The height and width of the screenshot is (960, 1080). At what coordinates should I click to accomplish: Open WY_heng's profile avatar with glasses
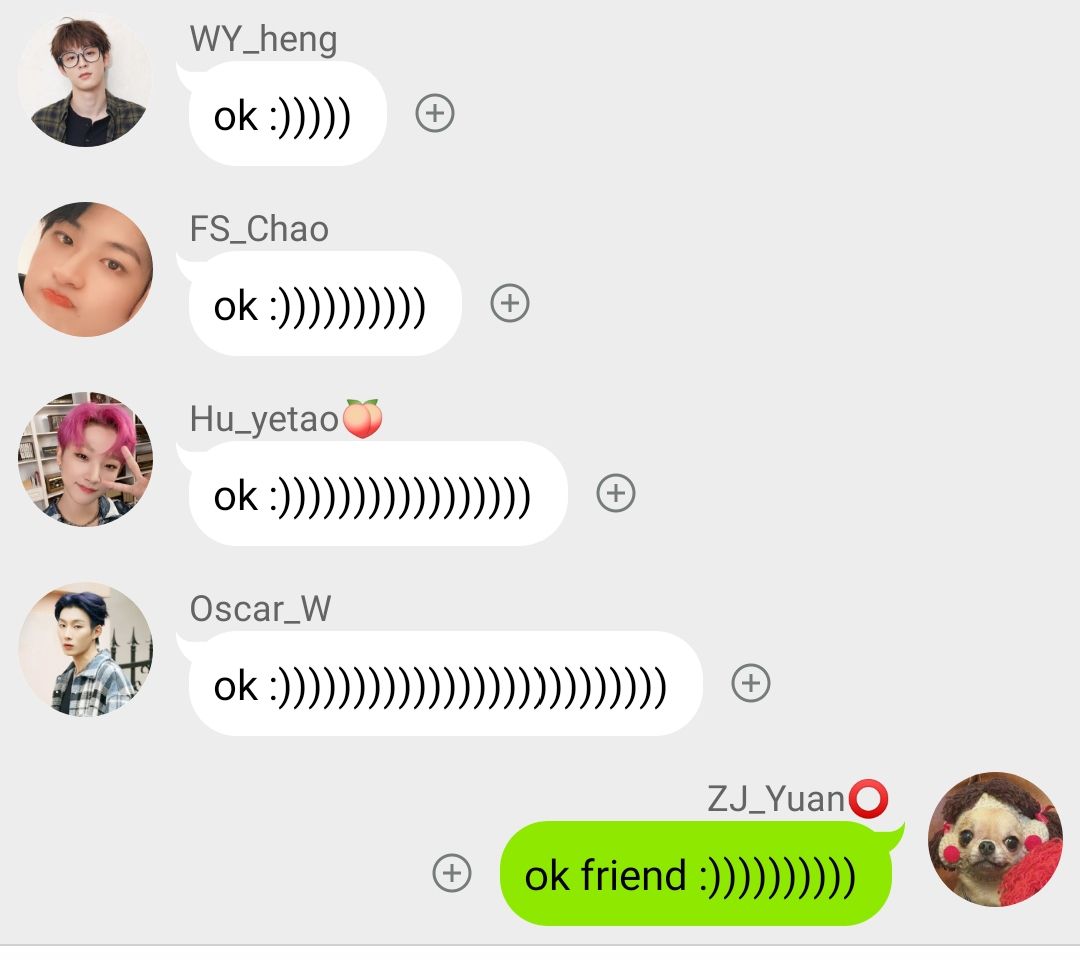[85, 79]
